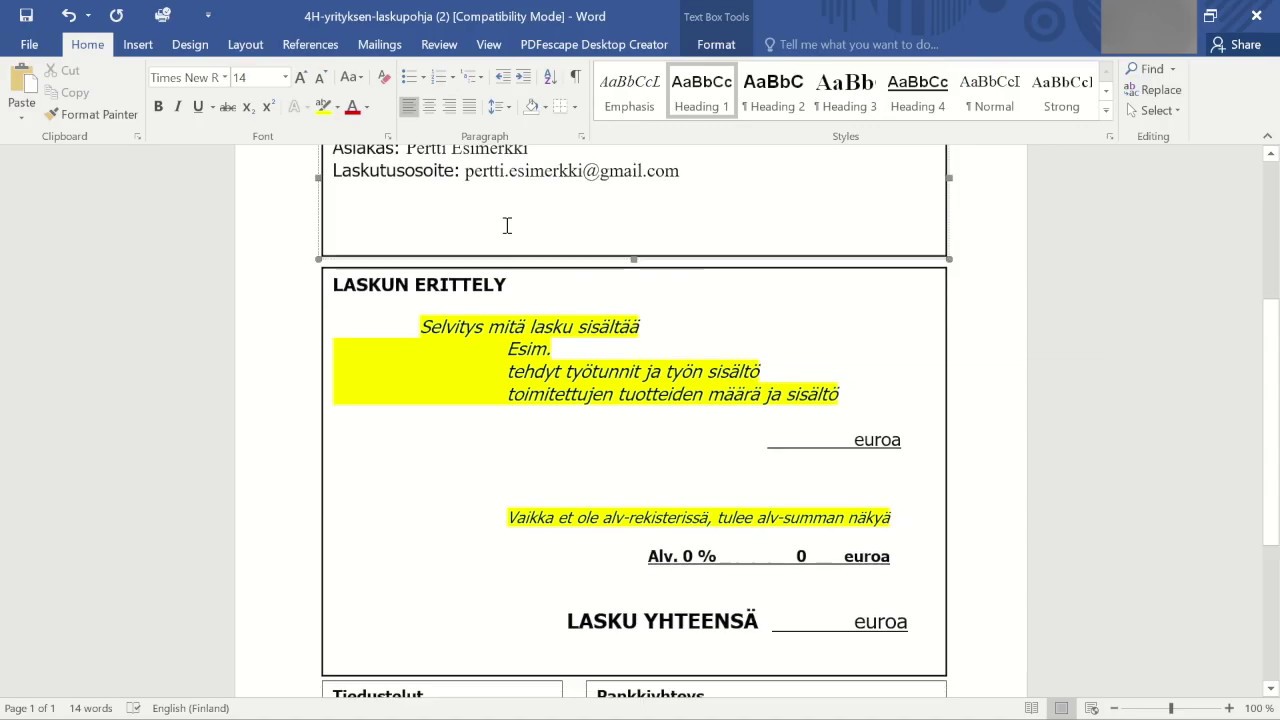Open the Find dropdown arrow
Screen dimensions: 1280x720
(1173, 69)
